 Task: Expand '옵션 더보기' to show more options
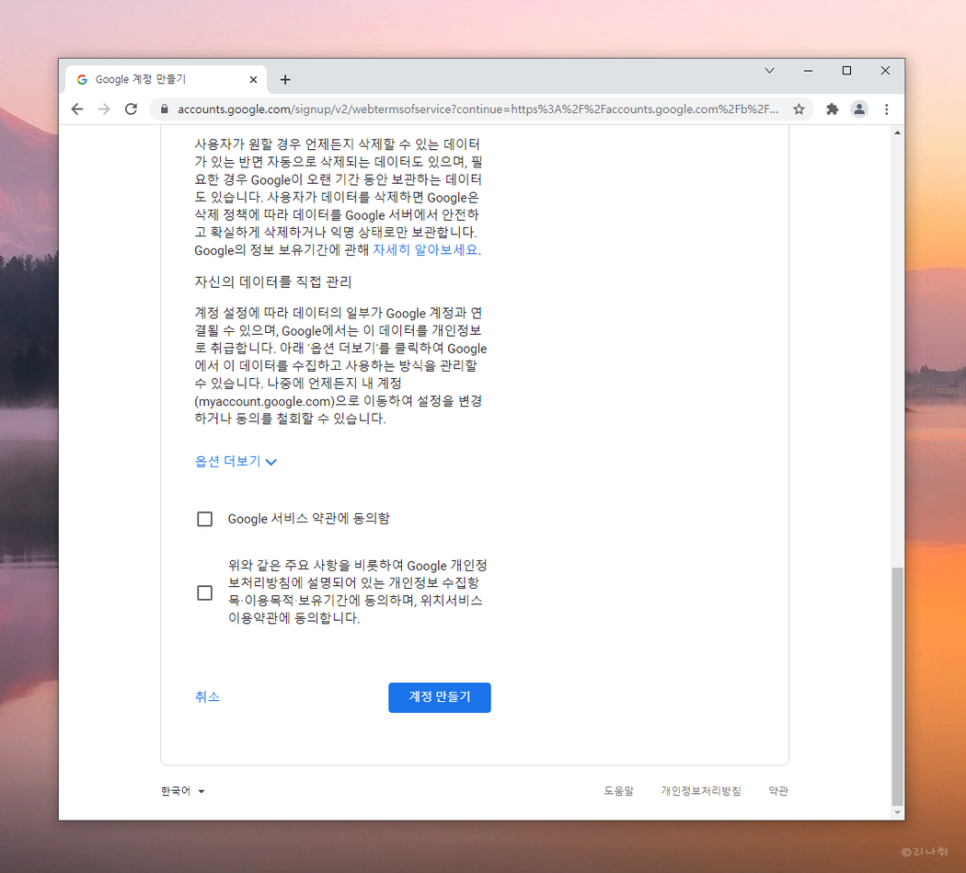pos(228,462)
